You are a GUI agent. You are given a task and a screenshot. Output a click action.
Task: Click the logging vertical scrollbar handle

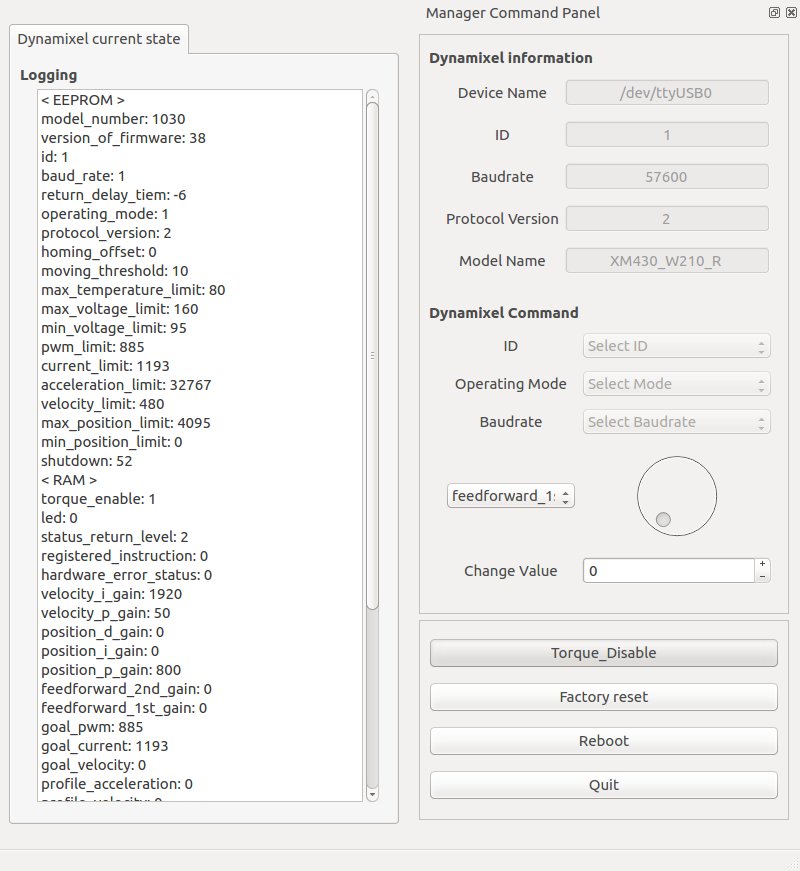point(372,356)
